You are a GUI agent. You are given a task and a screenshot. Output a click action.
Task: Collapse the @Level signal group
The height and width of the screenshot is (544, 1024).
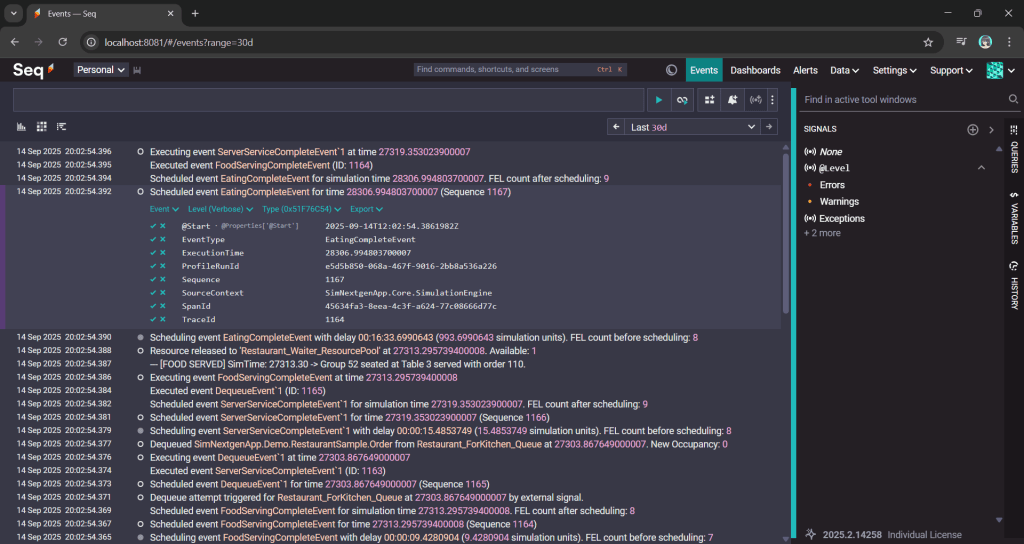pos(981,168)
